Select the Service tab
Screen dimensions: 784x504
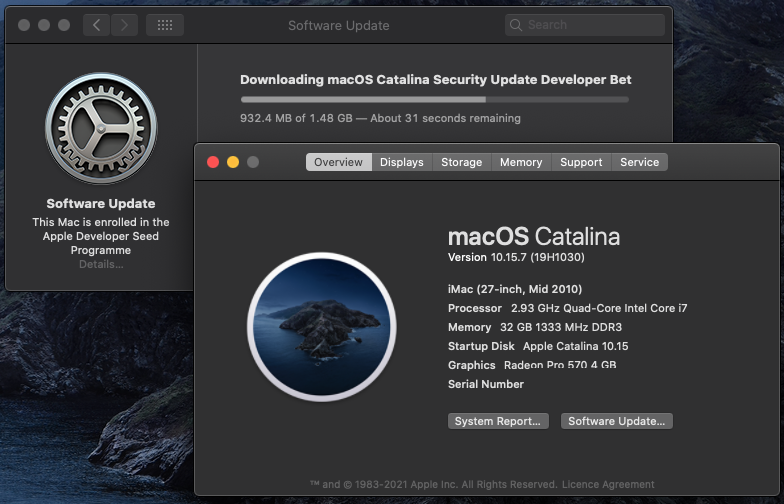point(640,162)
